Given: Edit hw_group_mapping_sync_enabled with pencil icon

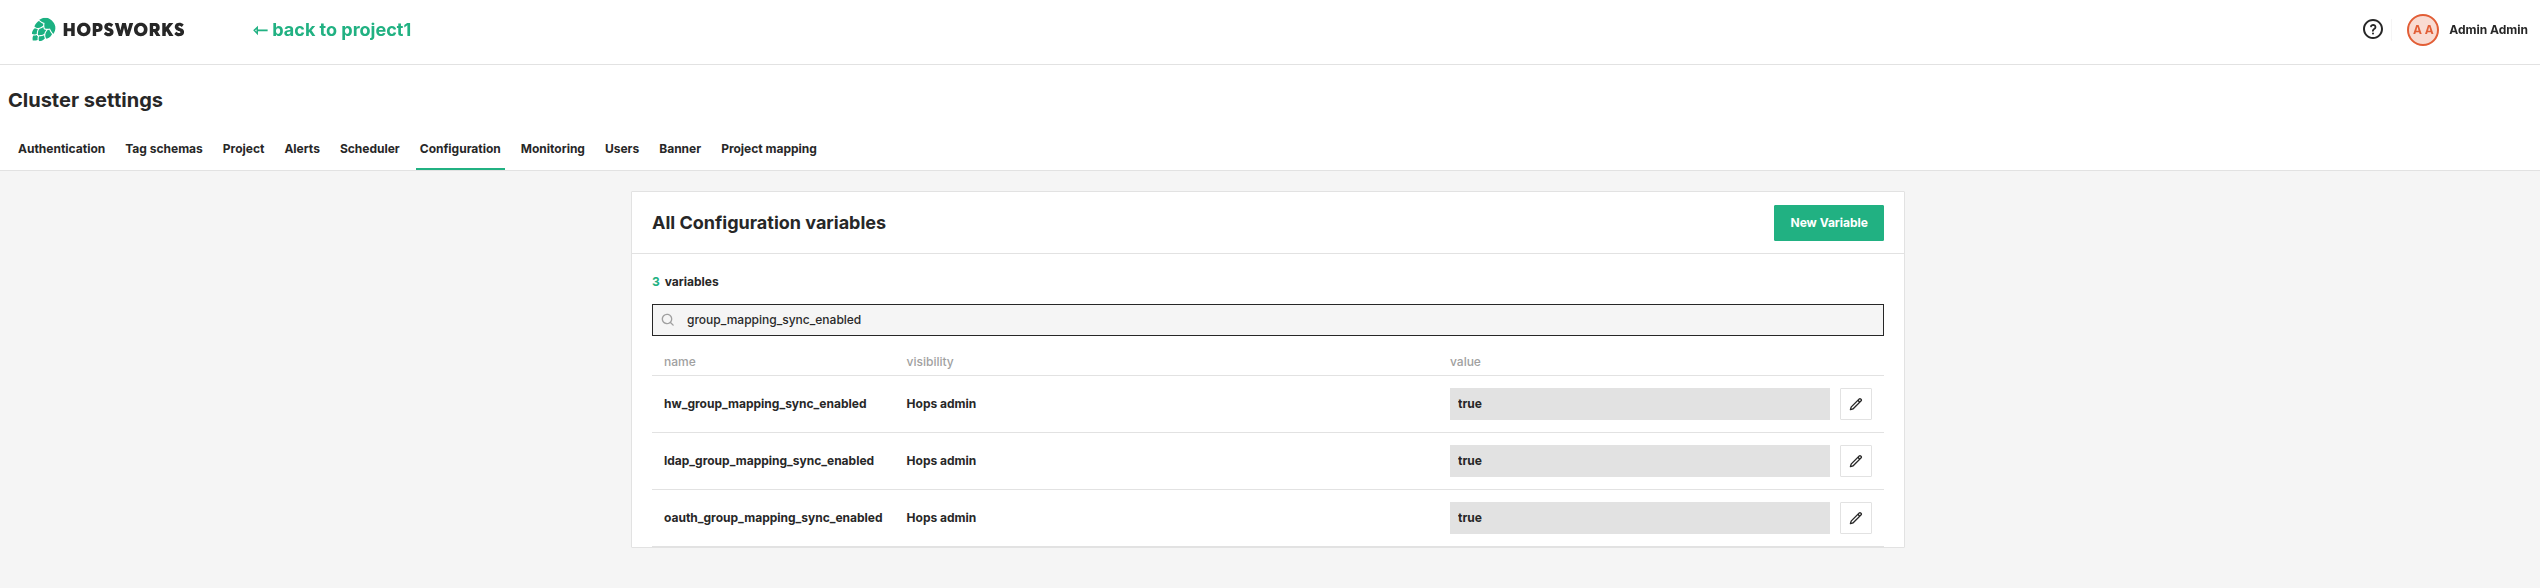Looking at the screenshot, I should (1855, 404).
